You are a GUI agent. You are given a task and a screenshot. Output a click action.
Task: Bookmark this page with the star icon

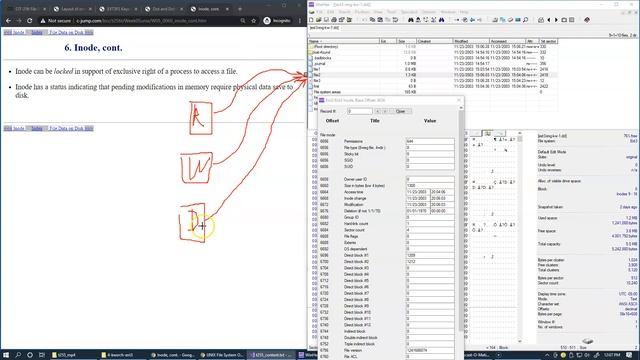(253, 20)
